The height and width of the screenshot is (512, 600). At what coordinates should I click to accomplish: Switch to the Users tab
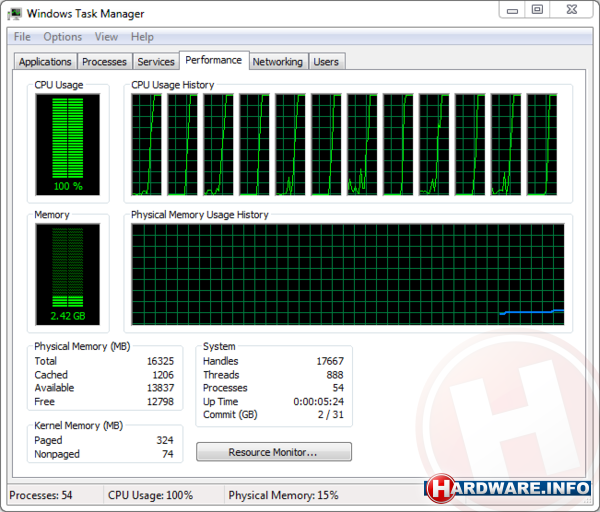pyautogui.click(x=326, y=62)
